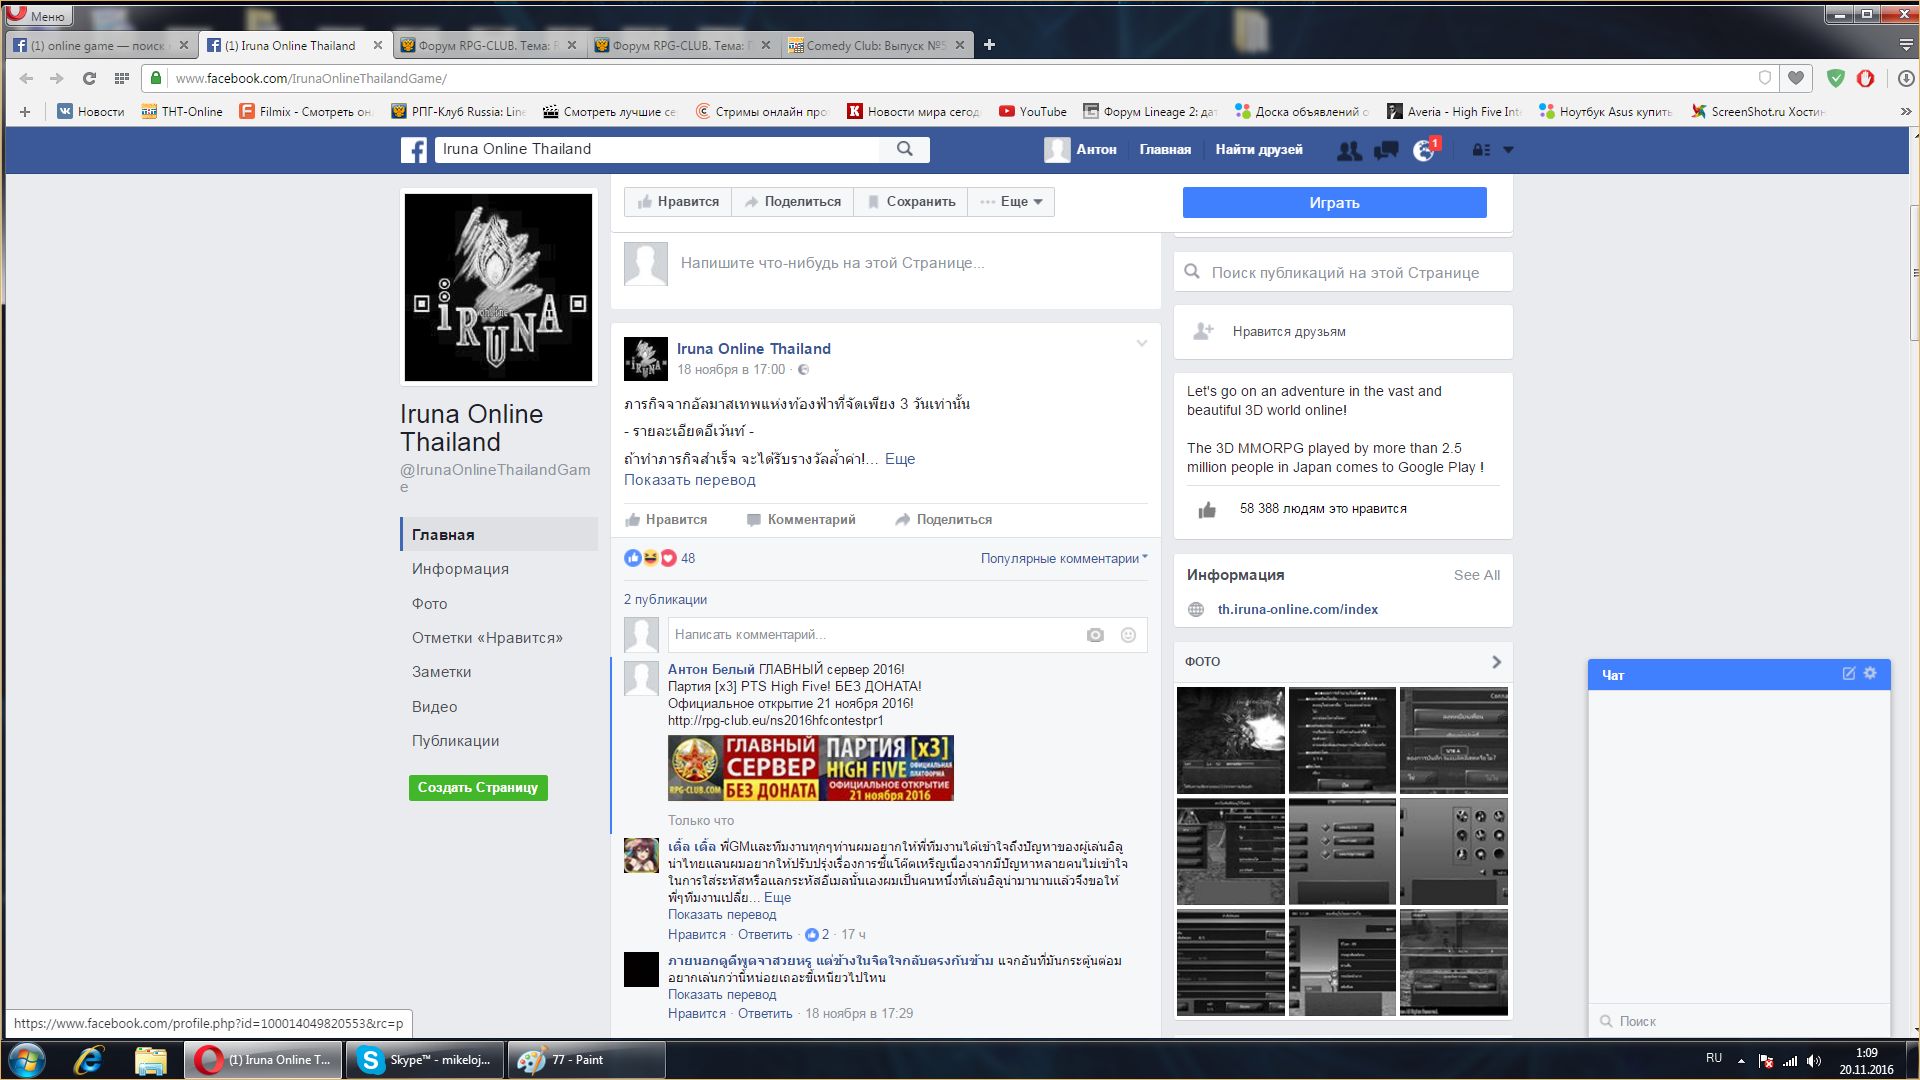The image size is (1920, 1080).
Task: Open the Iruna Online profile picture
Action: pyautogui.click(x=498, y=288)
